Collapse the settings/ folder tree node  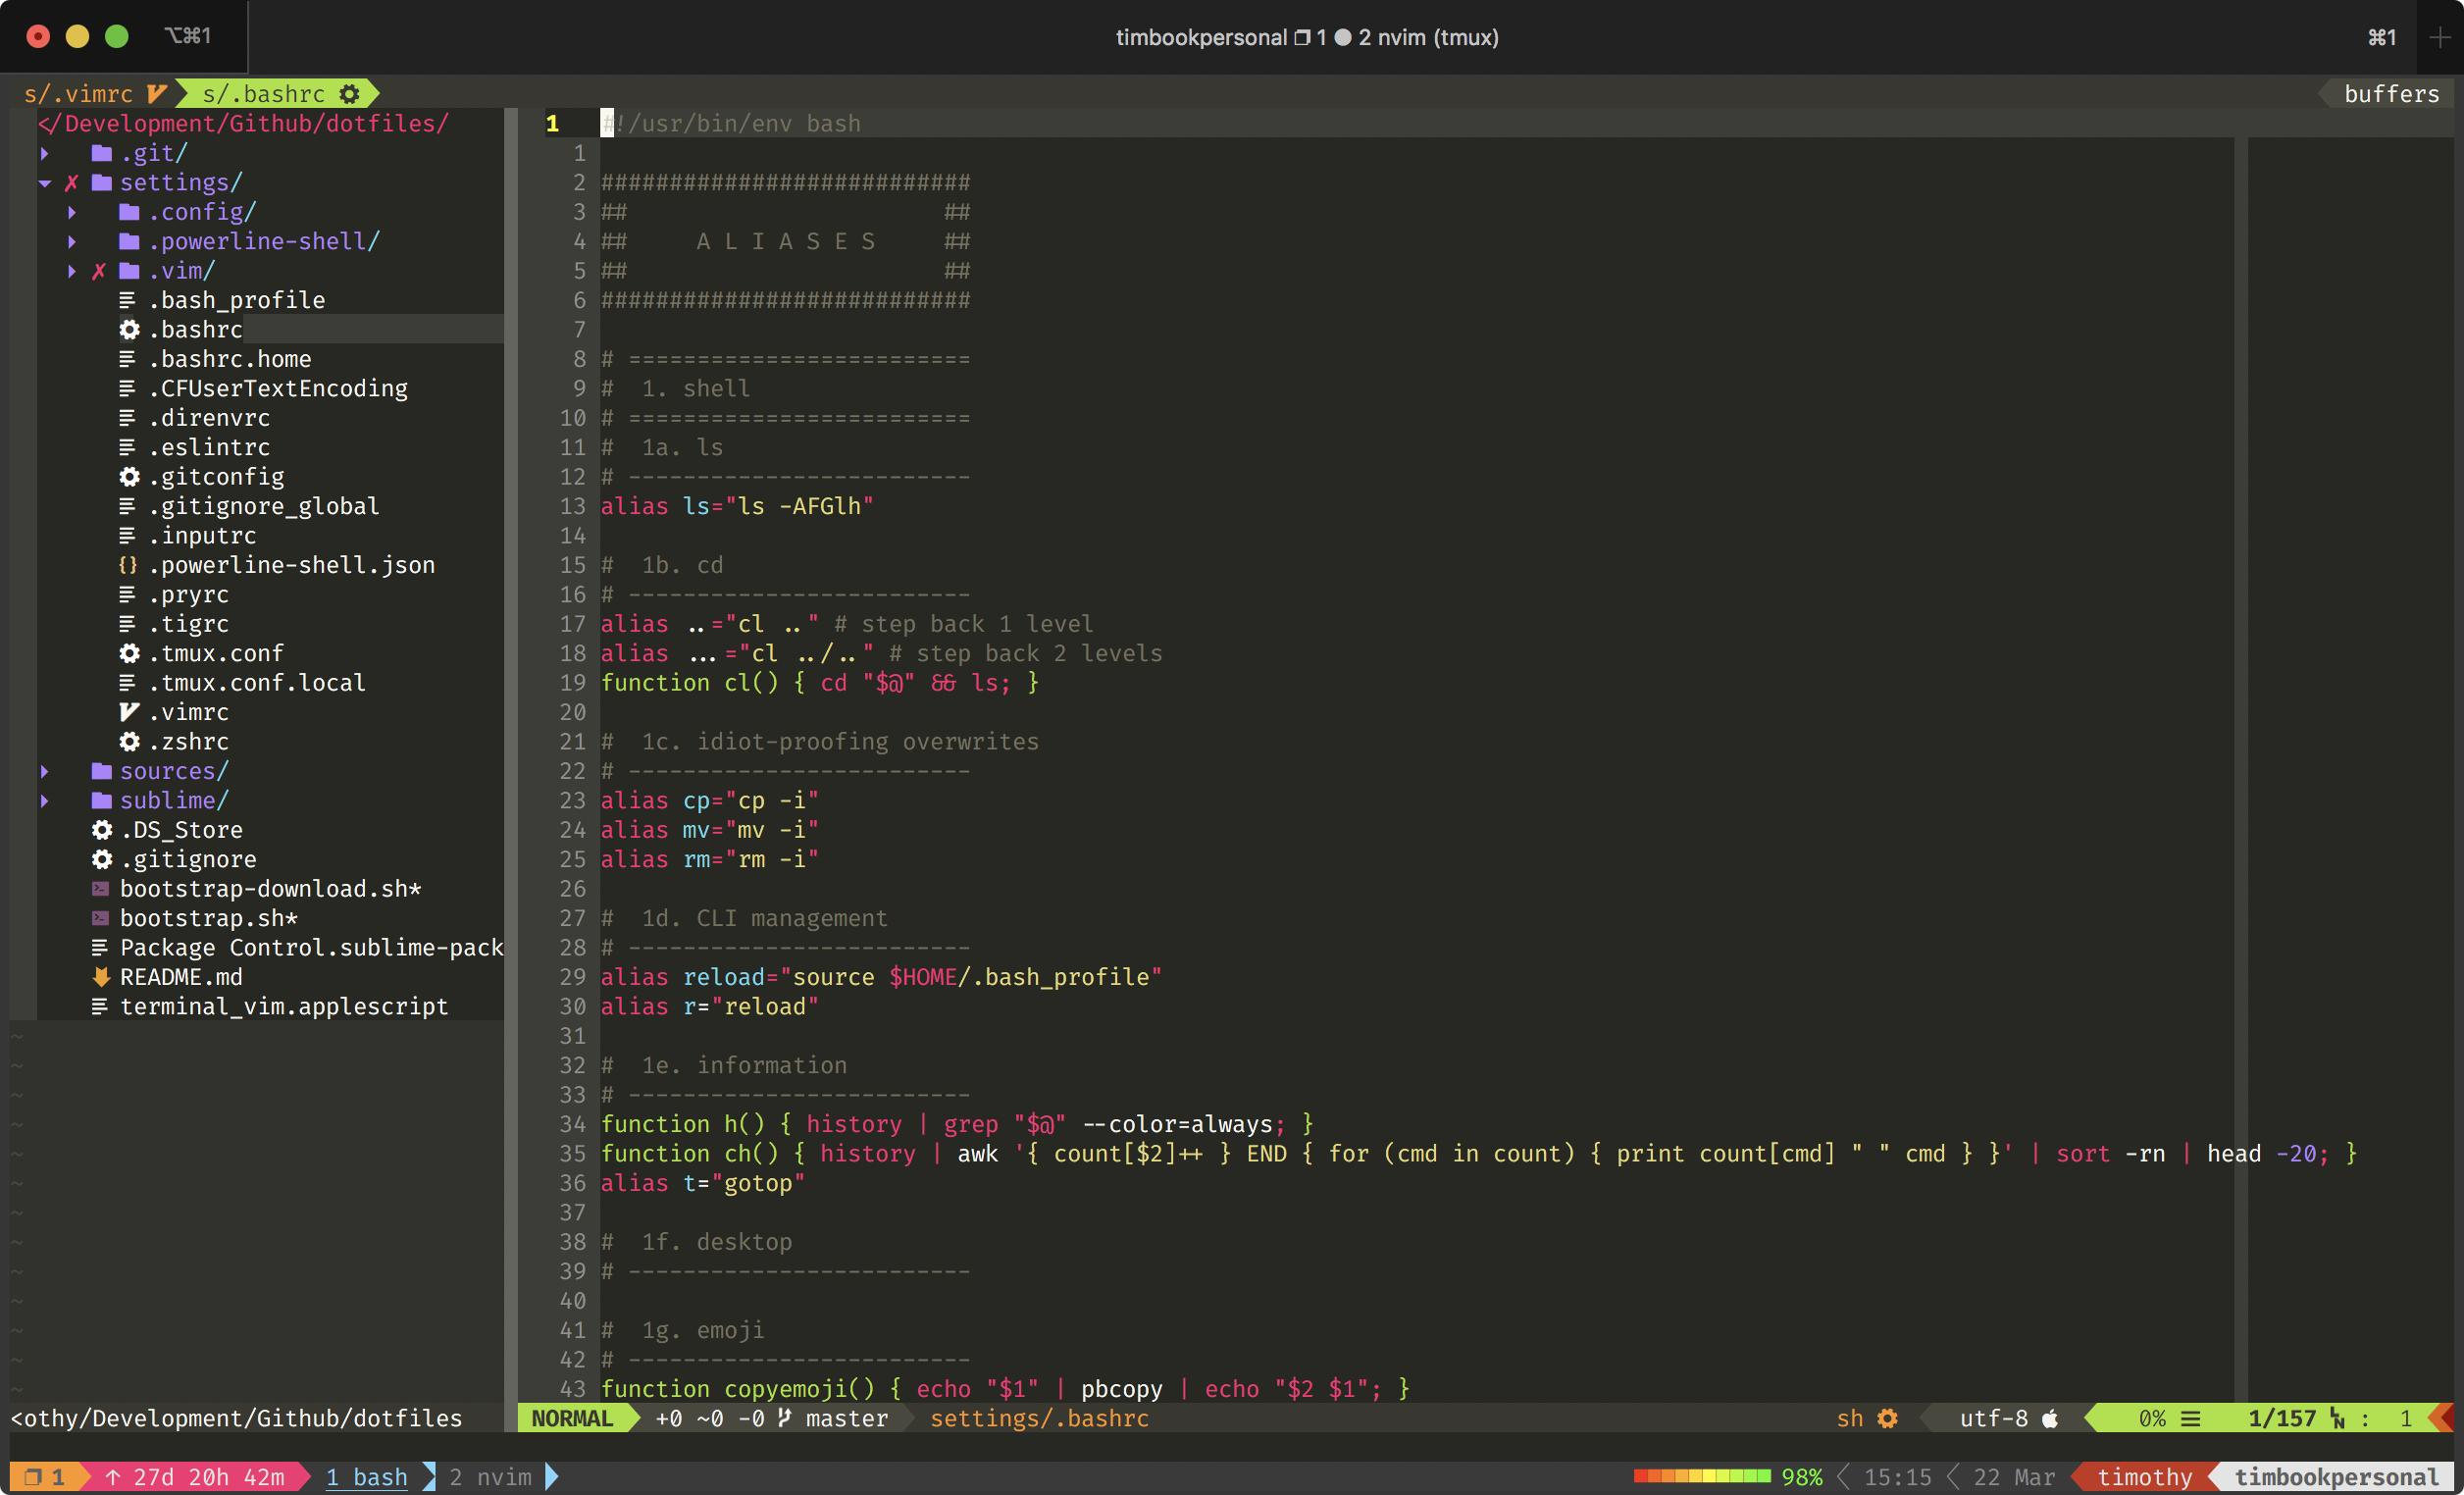click(x=45, y=183)
